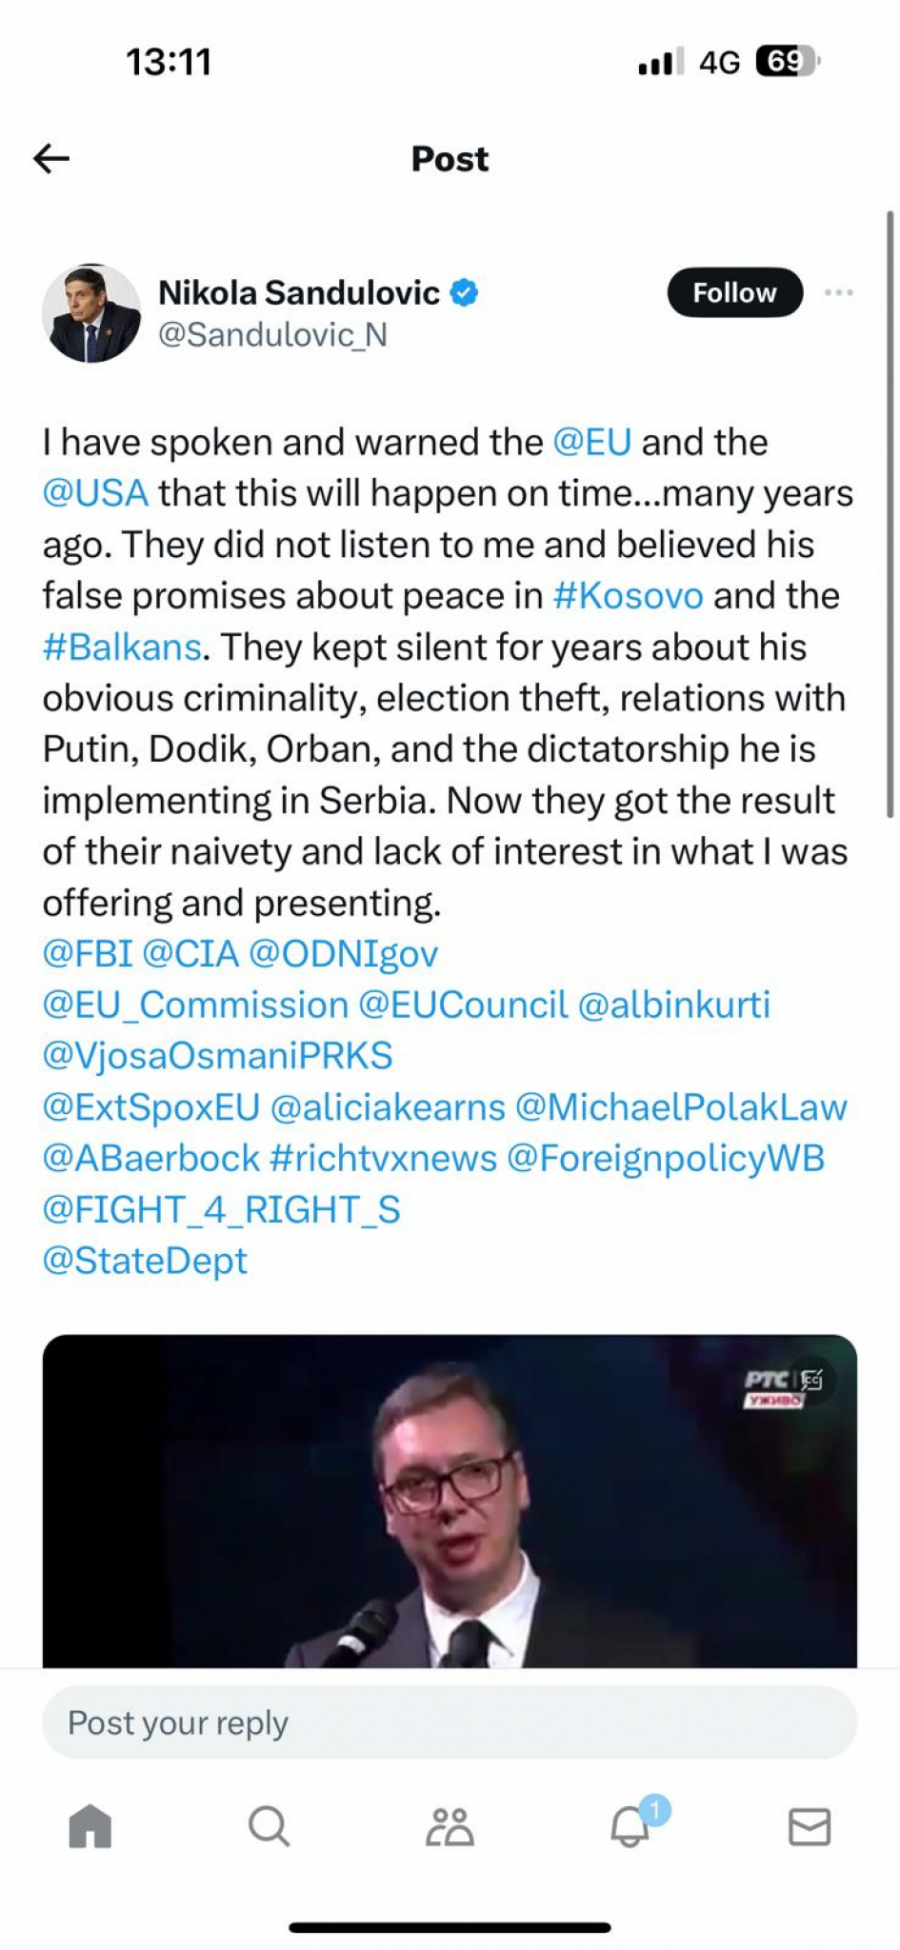Tap the battery status indicator
This screenshot has width=900, height=1950.
click(x=788, y=62)
